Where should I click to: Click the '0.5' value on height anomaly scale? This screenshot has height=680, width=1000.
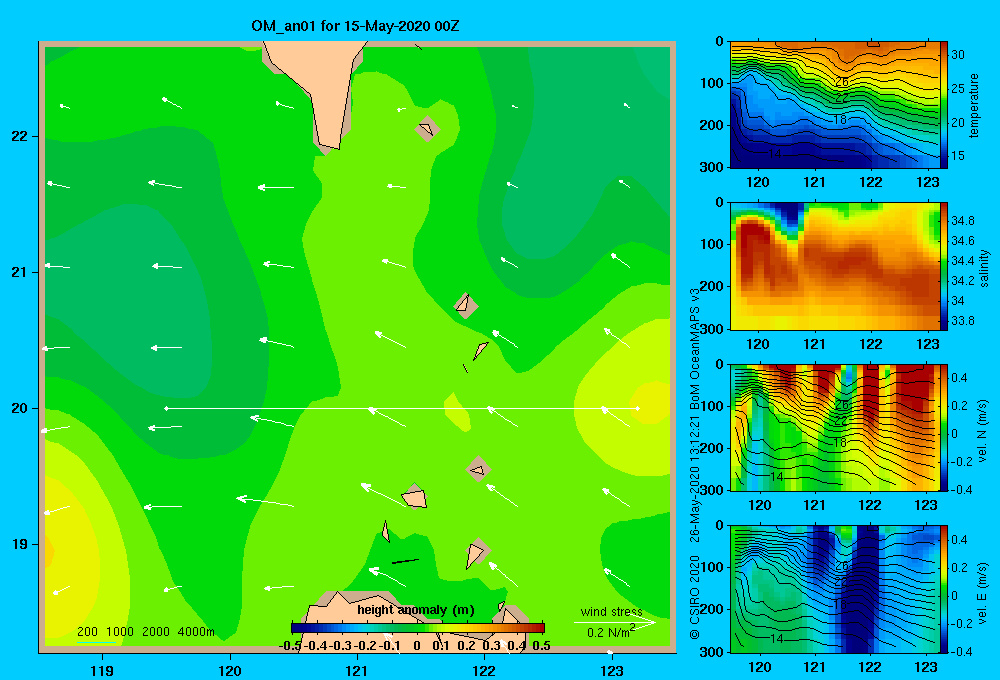541,646
